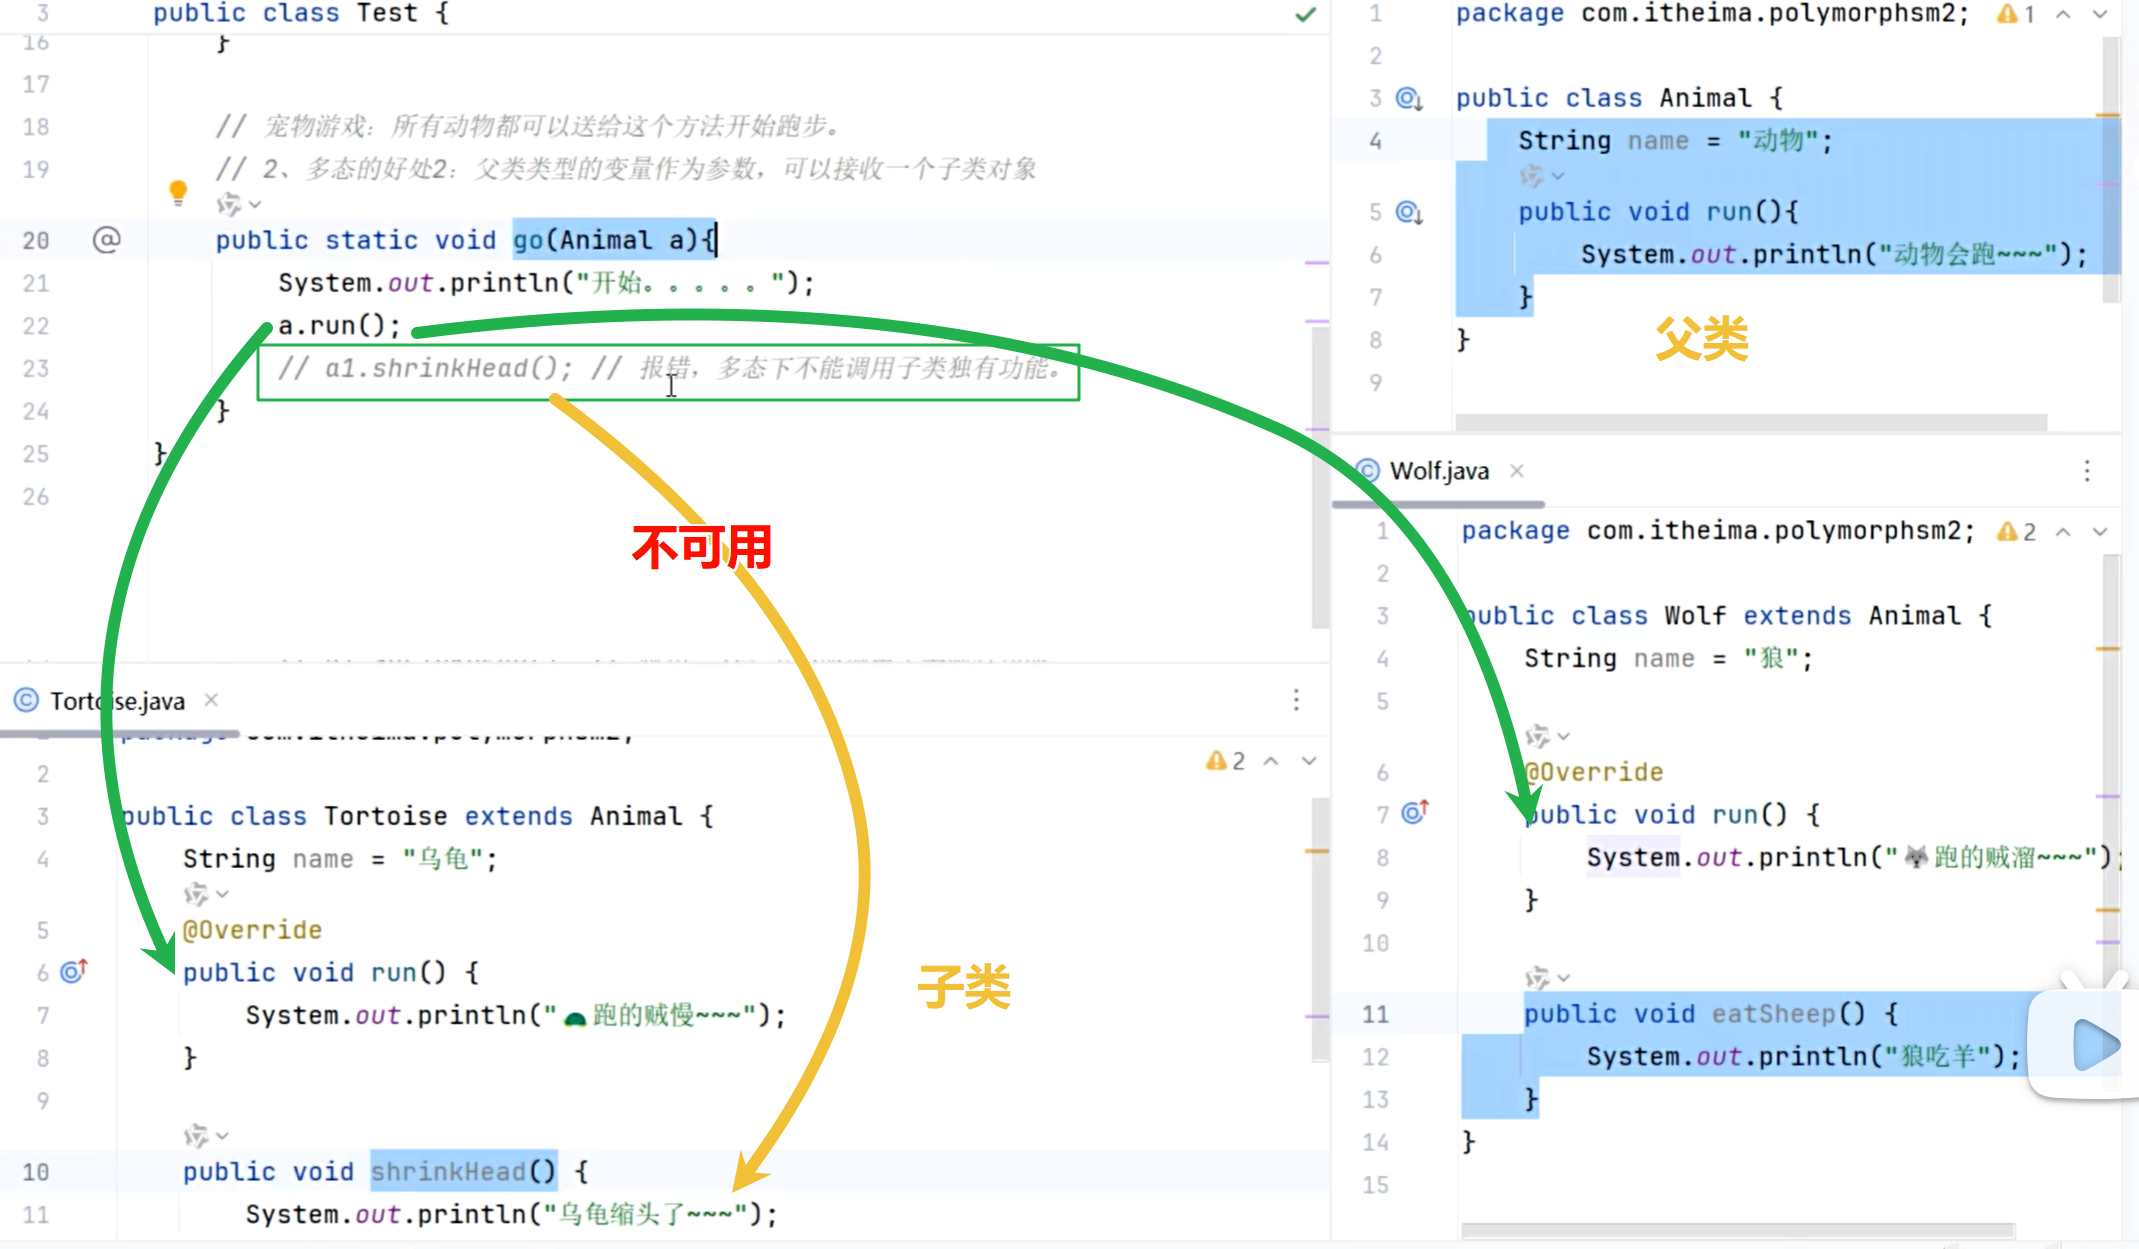Click the @ annotation gutter icon on line 20
2139x1249 pixels.
[106, 239]
